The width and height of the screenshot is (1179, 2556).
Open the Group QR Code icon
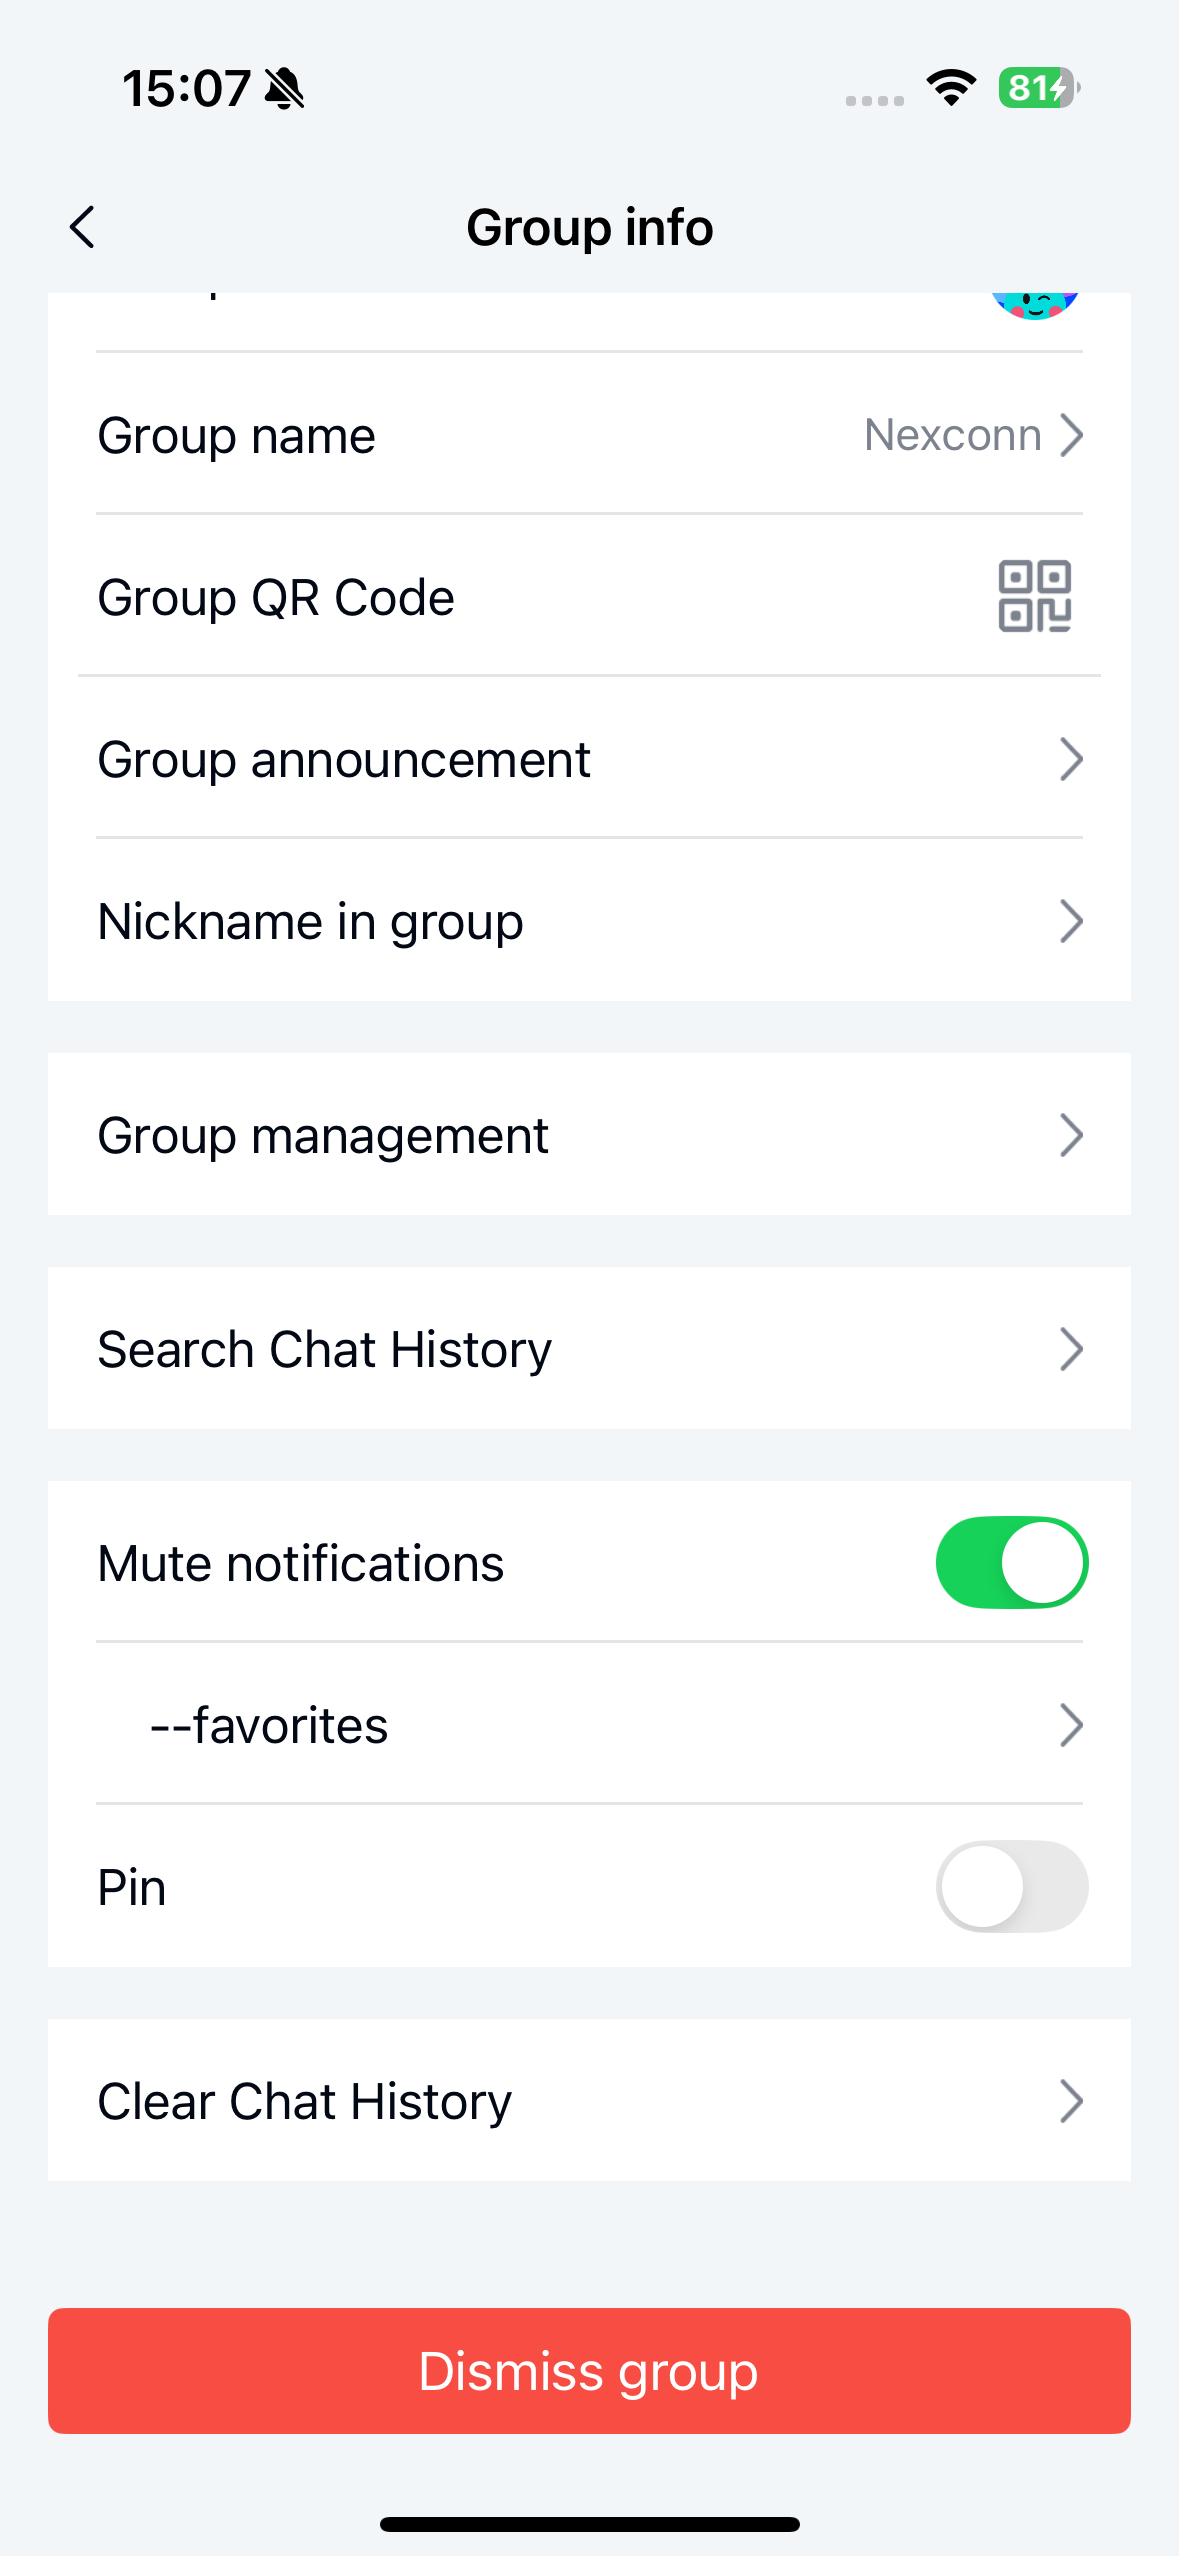tap(1034, 596)
